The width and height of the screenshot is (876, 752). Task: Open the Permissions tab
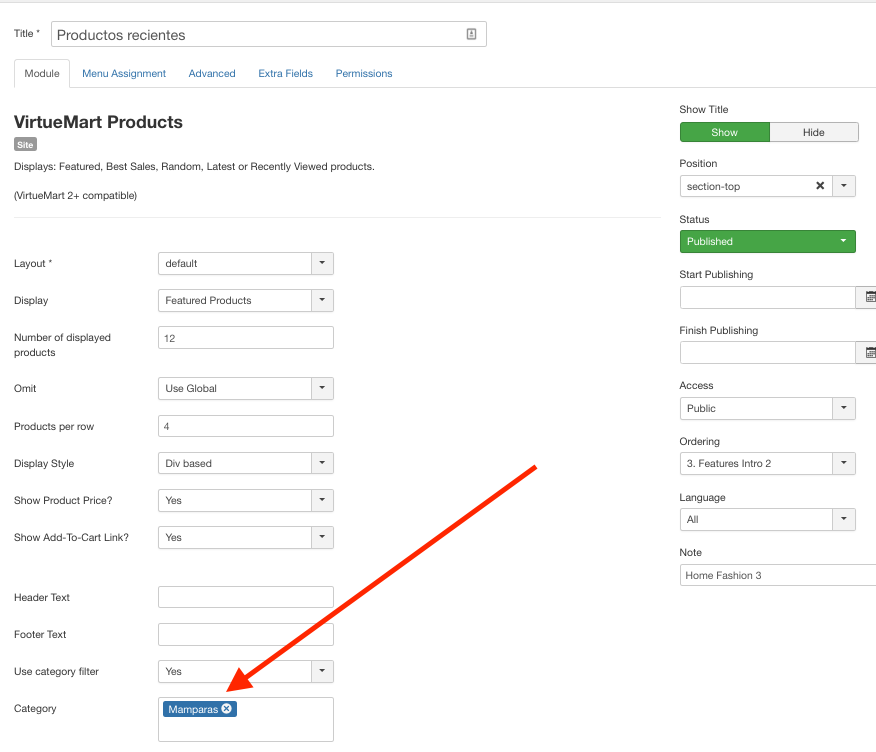tap(364, 73)
